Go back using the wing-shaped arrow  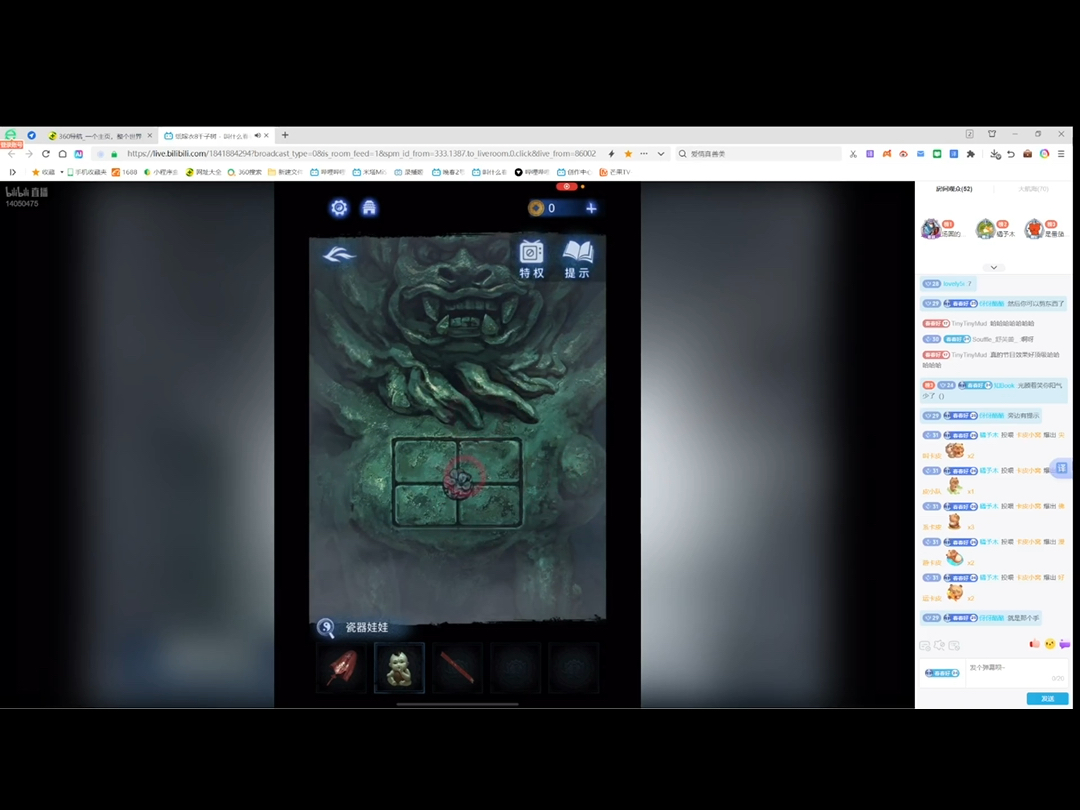[339, 255]
